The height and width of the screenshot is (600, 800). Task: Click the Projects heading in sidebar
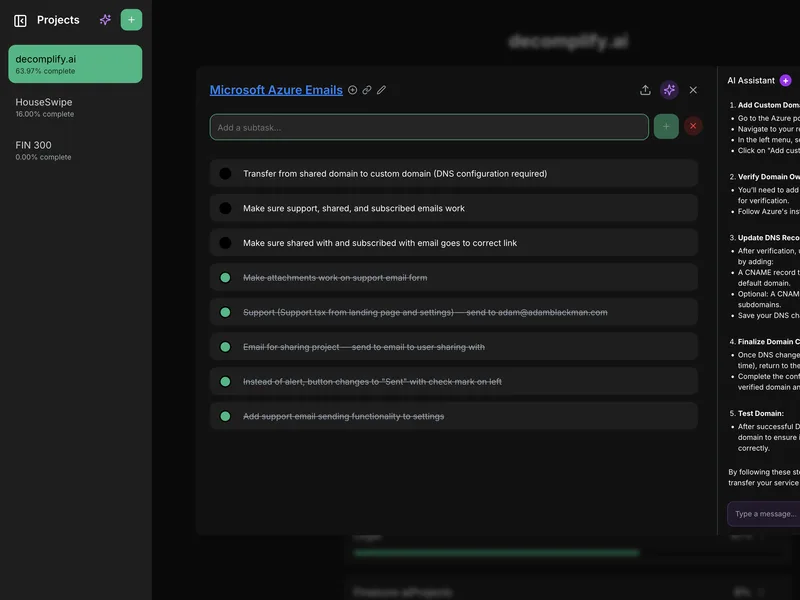tap(58, 20)
